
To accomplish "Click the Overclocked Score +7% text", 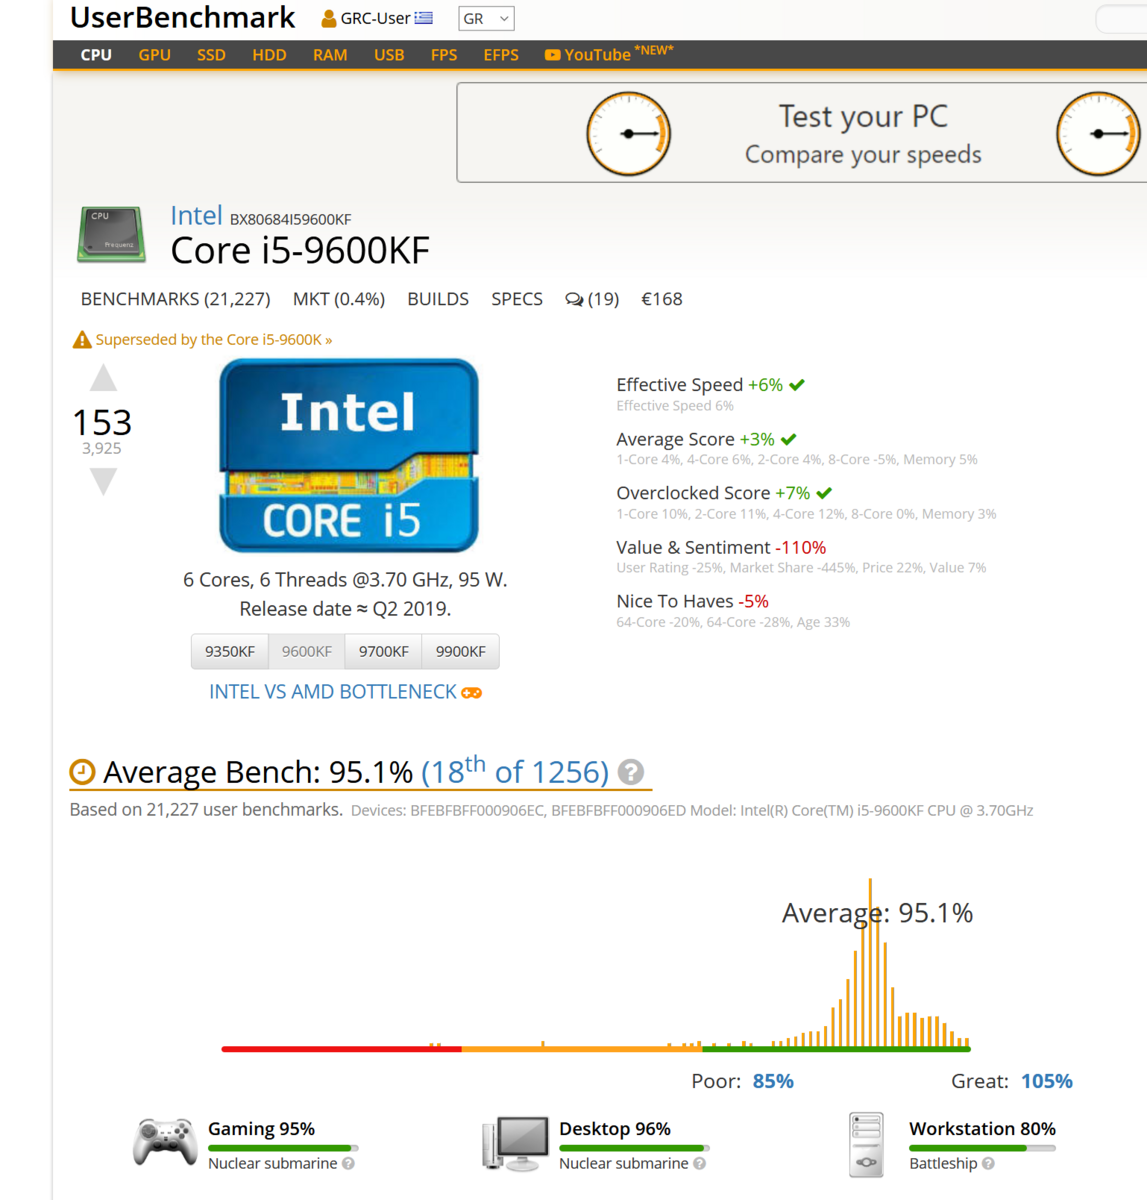I will coord(713,493).
